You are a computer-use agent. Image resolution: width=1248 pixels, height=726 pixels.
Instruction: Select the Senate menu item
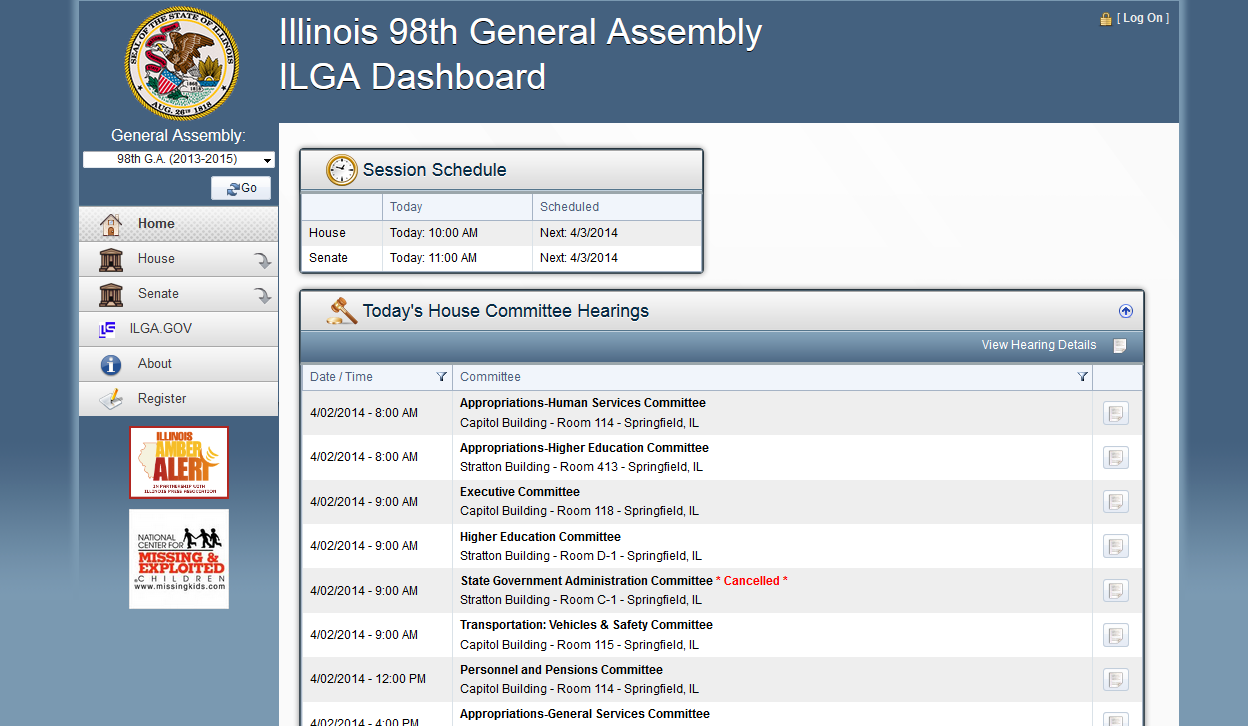179,294
